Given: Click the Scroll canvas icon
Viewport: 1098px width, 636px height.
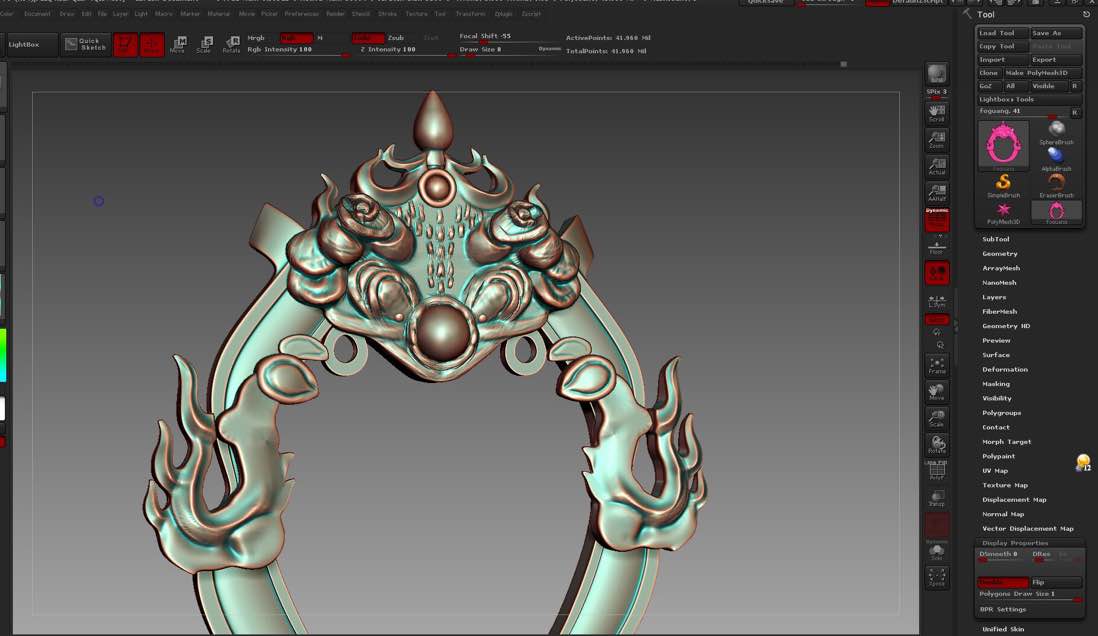Looking at the screenshot, I should [x=937, y=112].
